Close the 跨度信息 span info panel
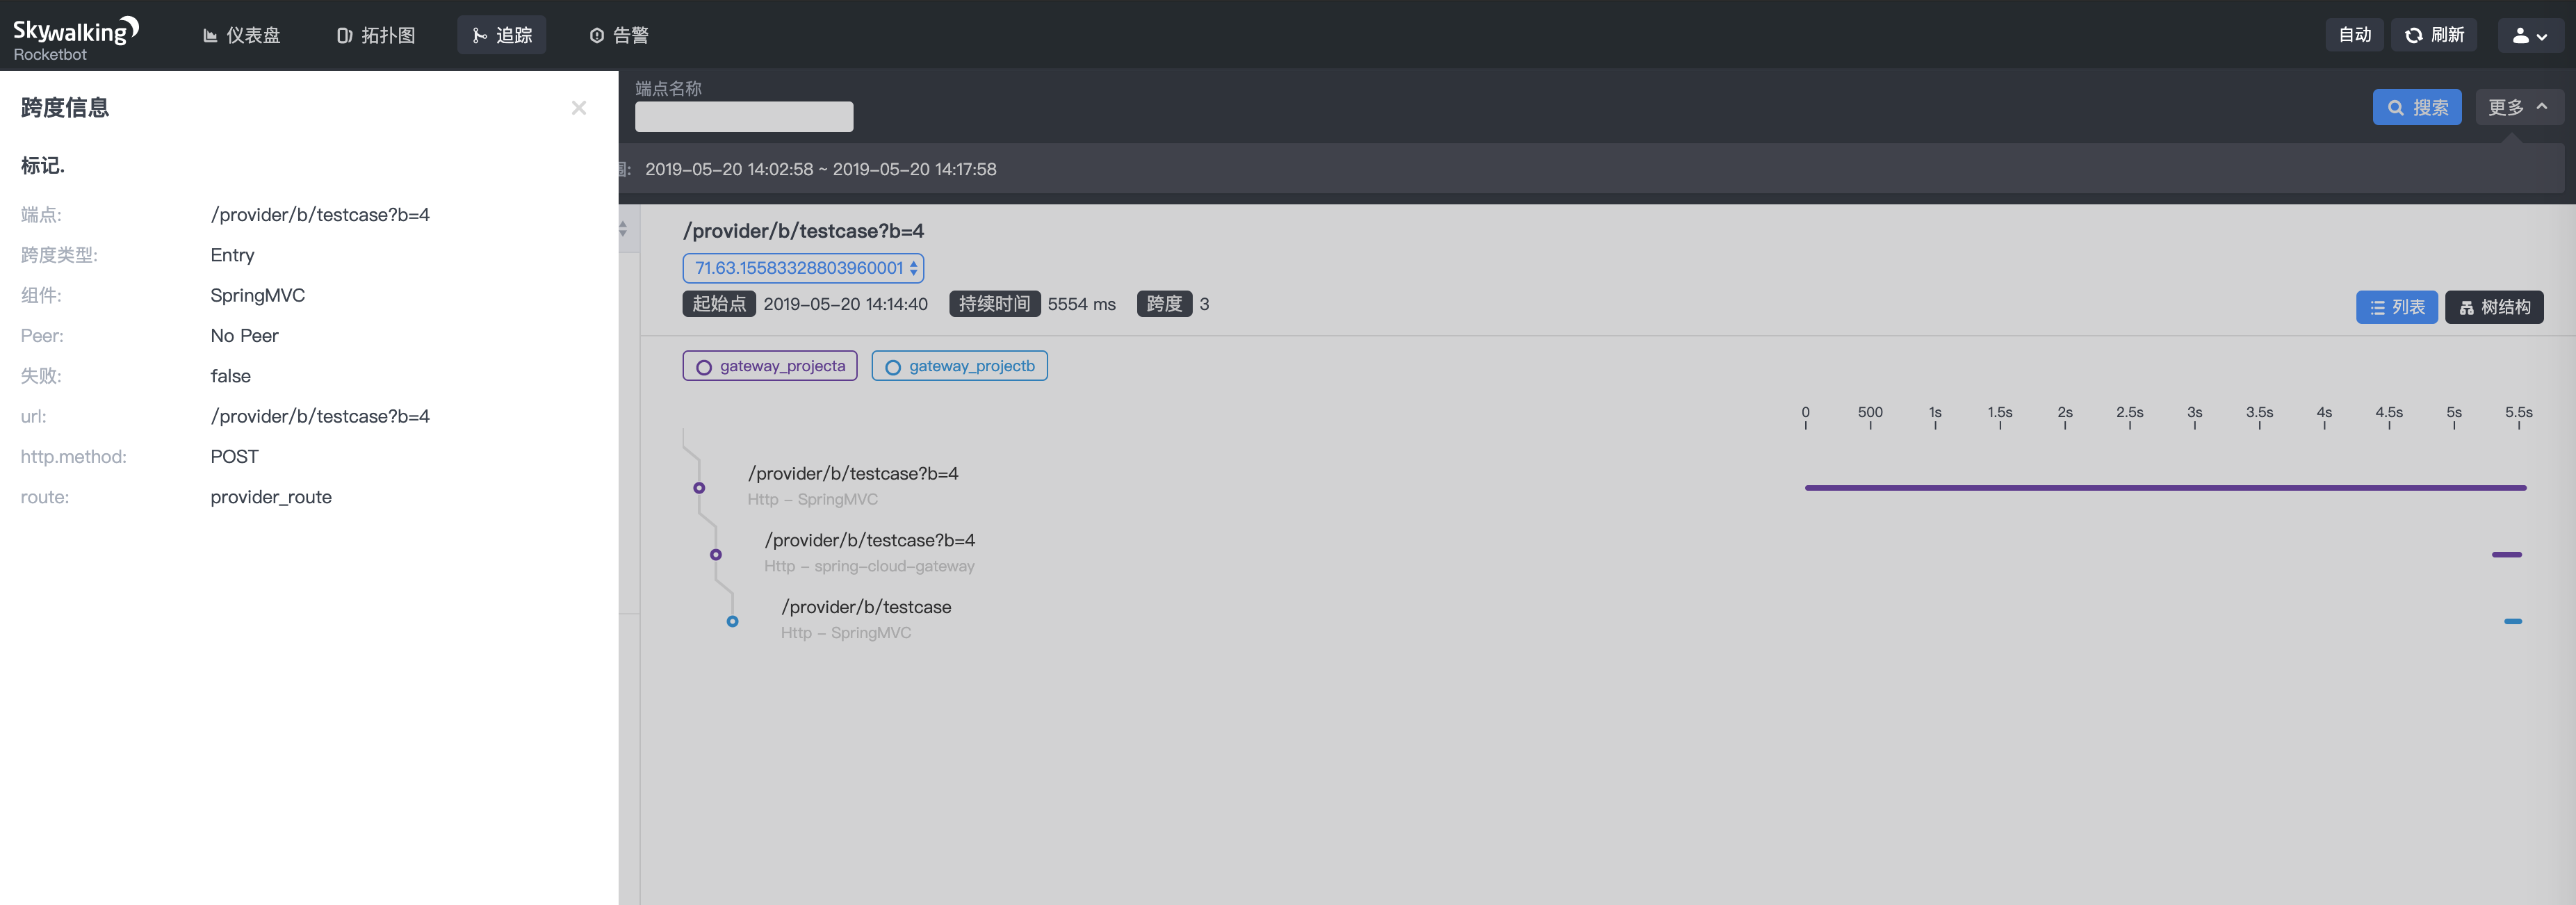 point(579,108)
